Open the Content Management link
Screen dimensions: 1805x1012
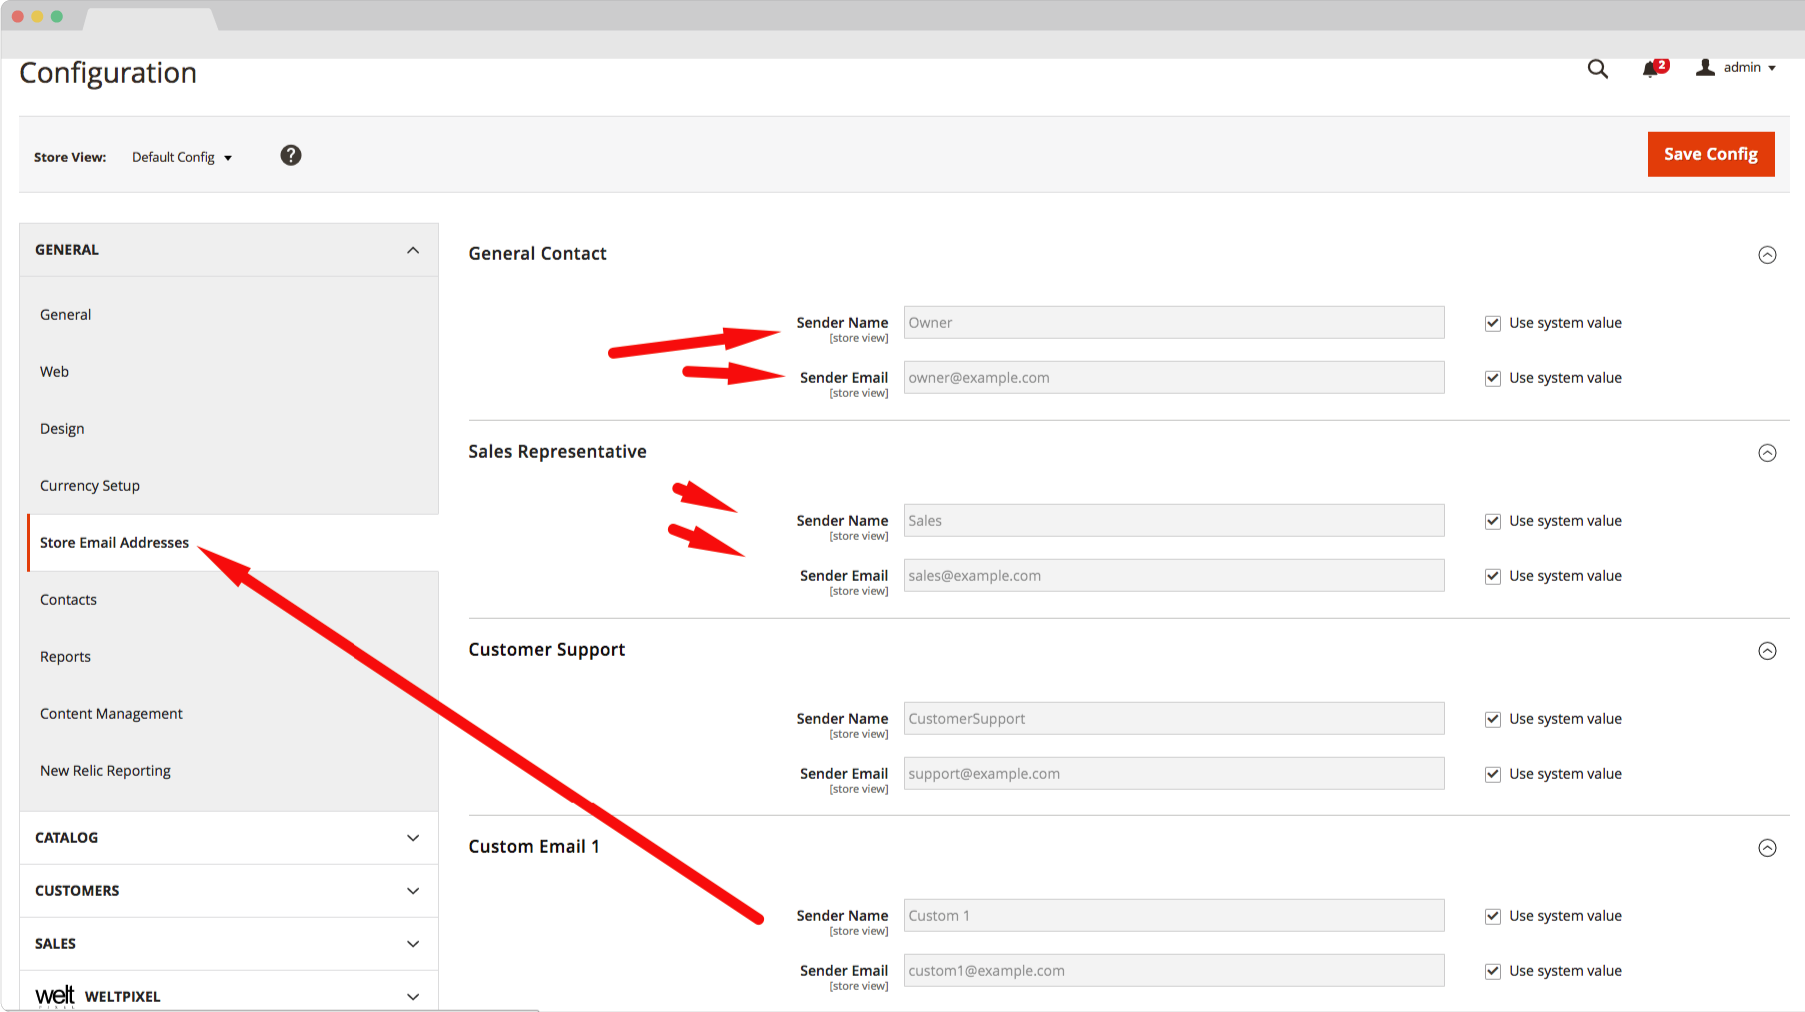(111, 714)
